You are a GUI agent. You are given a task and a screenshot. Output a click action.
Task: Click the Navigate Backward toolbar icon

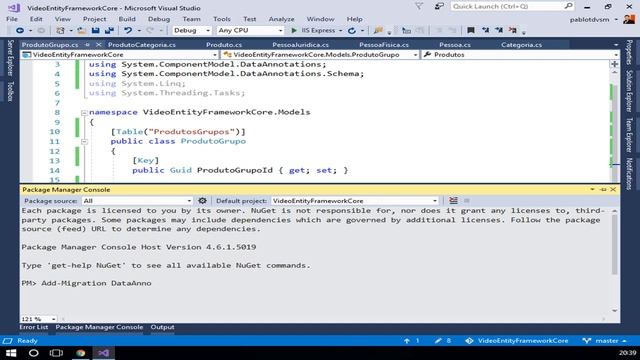pyautogui.click(x=20, y=31)
